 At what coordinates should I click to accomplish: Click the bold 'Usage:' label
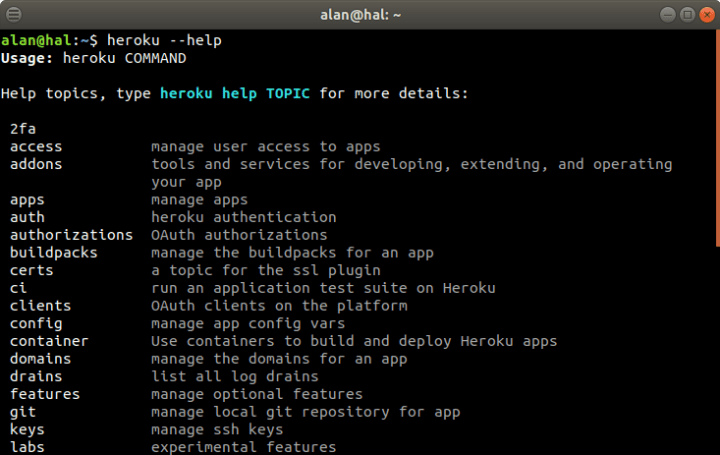[x=27, y=58]
